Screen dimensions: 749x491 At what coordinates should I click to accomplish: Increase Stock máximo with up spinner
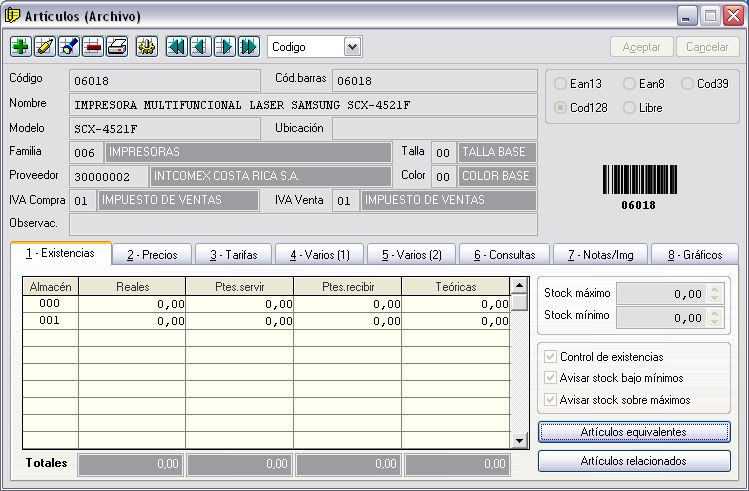[714, 289]
